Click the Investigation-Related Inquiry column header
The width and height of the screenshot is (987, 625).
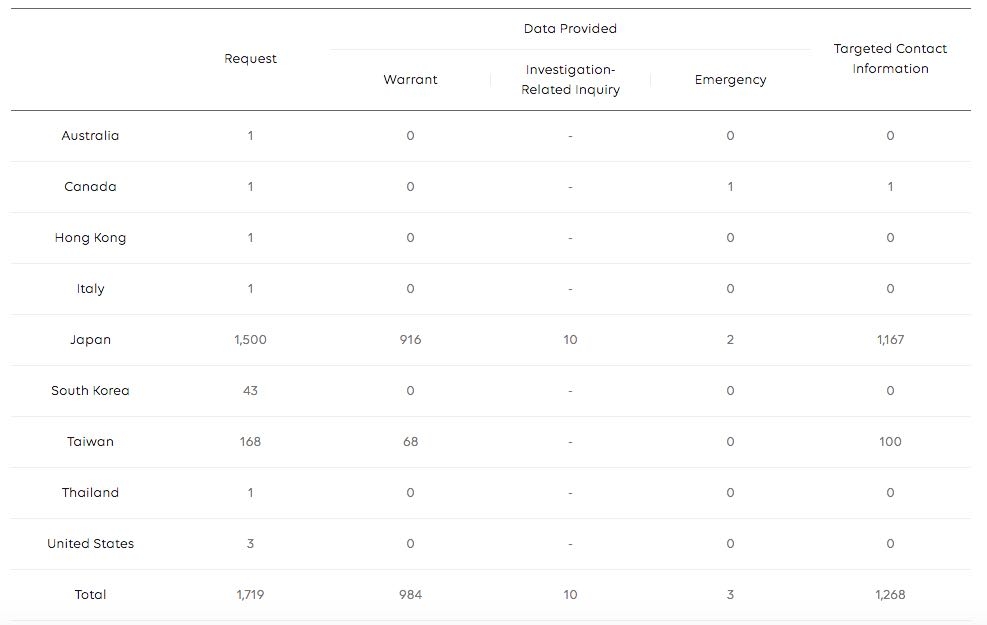[570, 80]
